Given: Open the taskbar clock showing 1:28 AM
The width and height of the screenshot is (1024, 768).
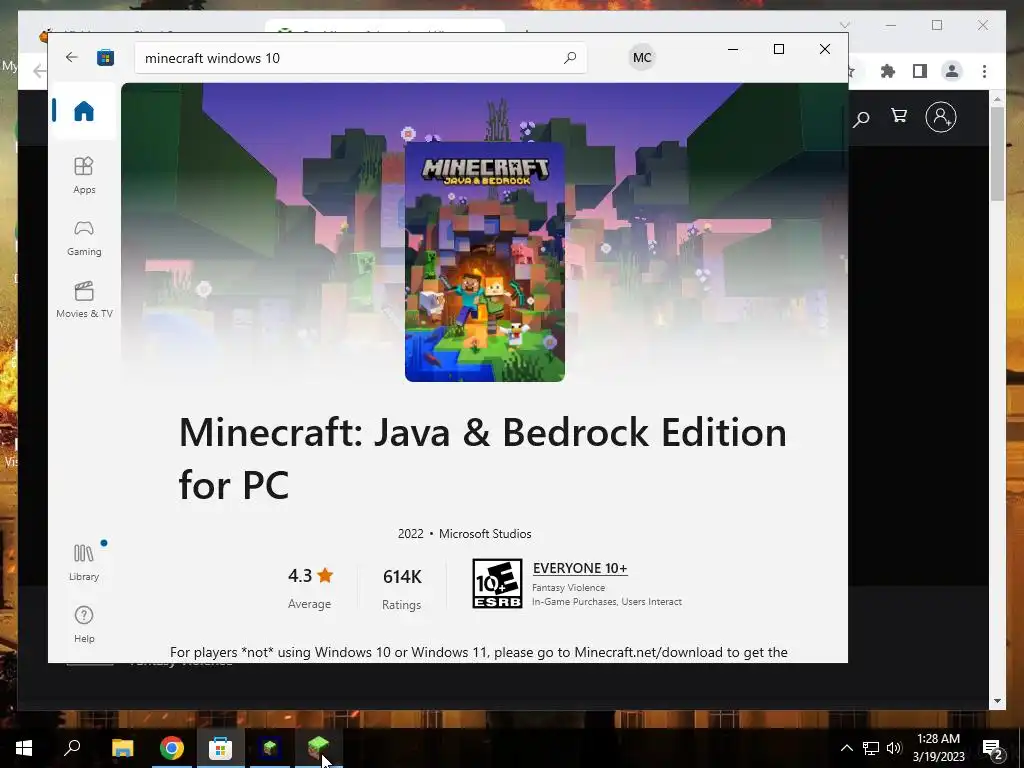Looking at the screenshot, I should coord(938,748).
